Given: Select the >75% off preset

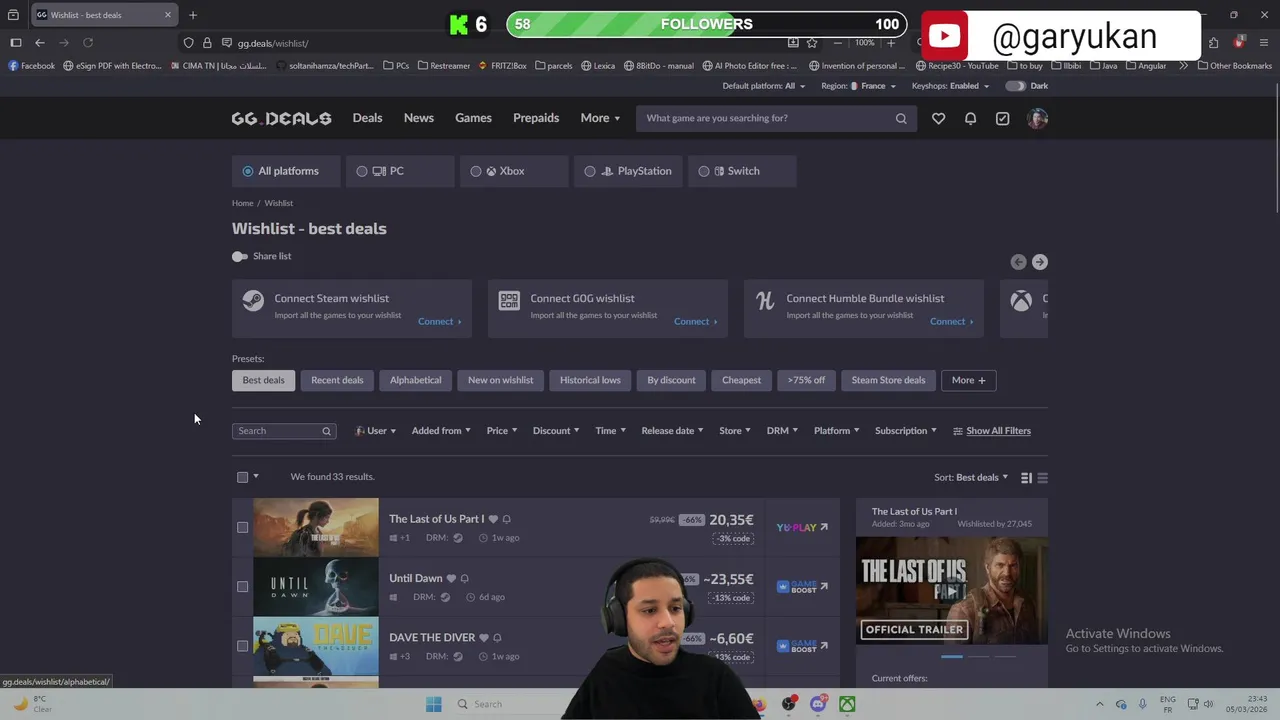Looking at the screenshot, I should tap(806, 380).
